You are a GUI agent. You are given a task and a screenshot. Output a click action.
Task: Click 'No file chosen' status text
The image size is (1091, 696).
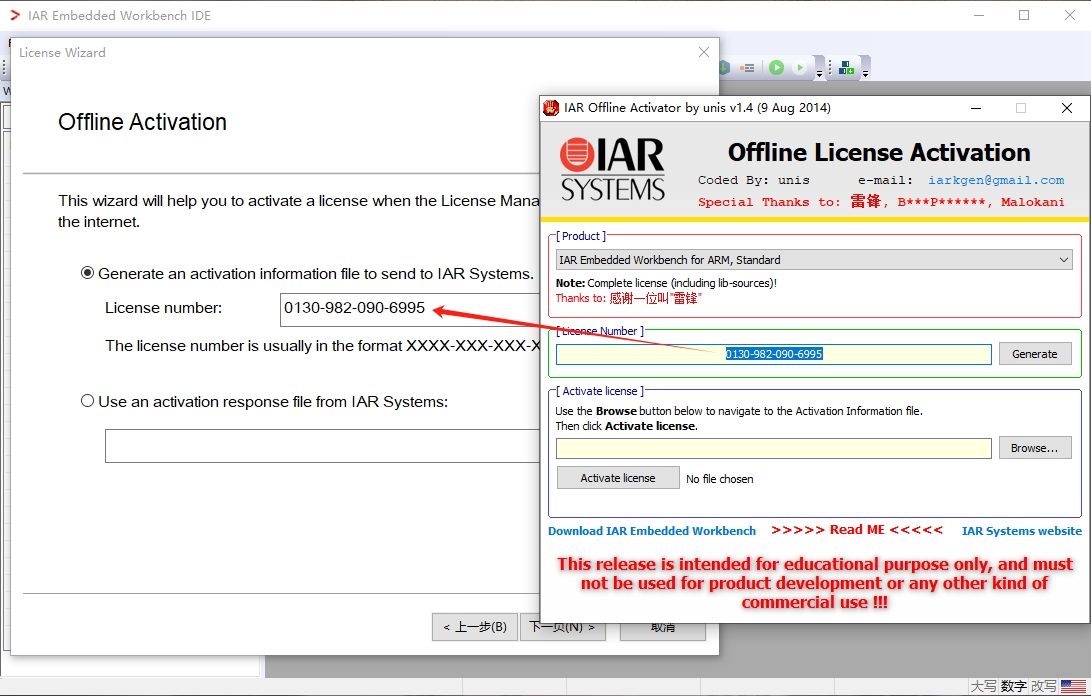tap(719, 479)
